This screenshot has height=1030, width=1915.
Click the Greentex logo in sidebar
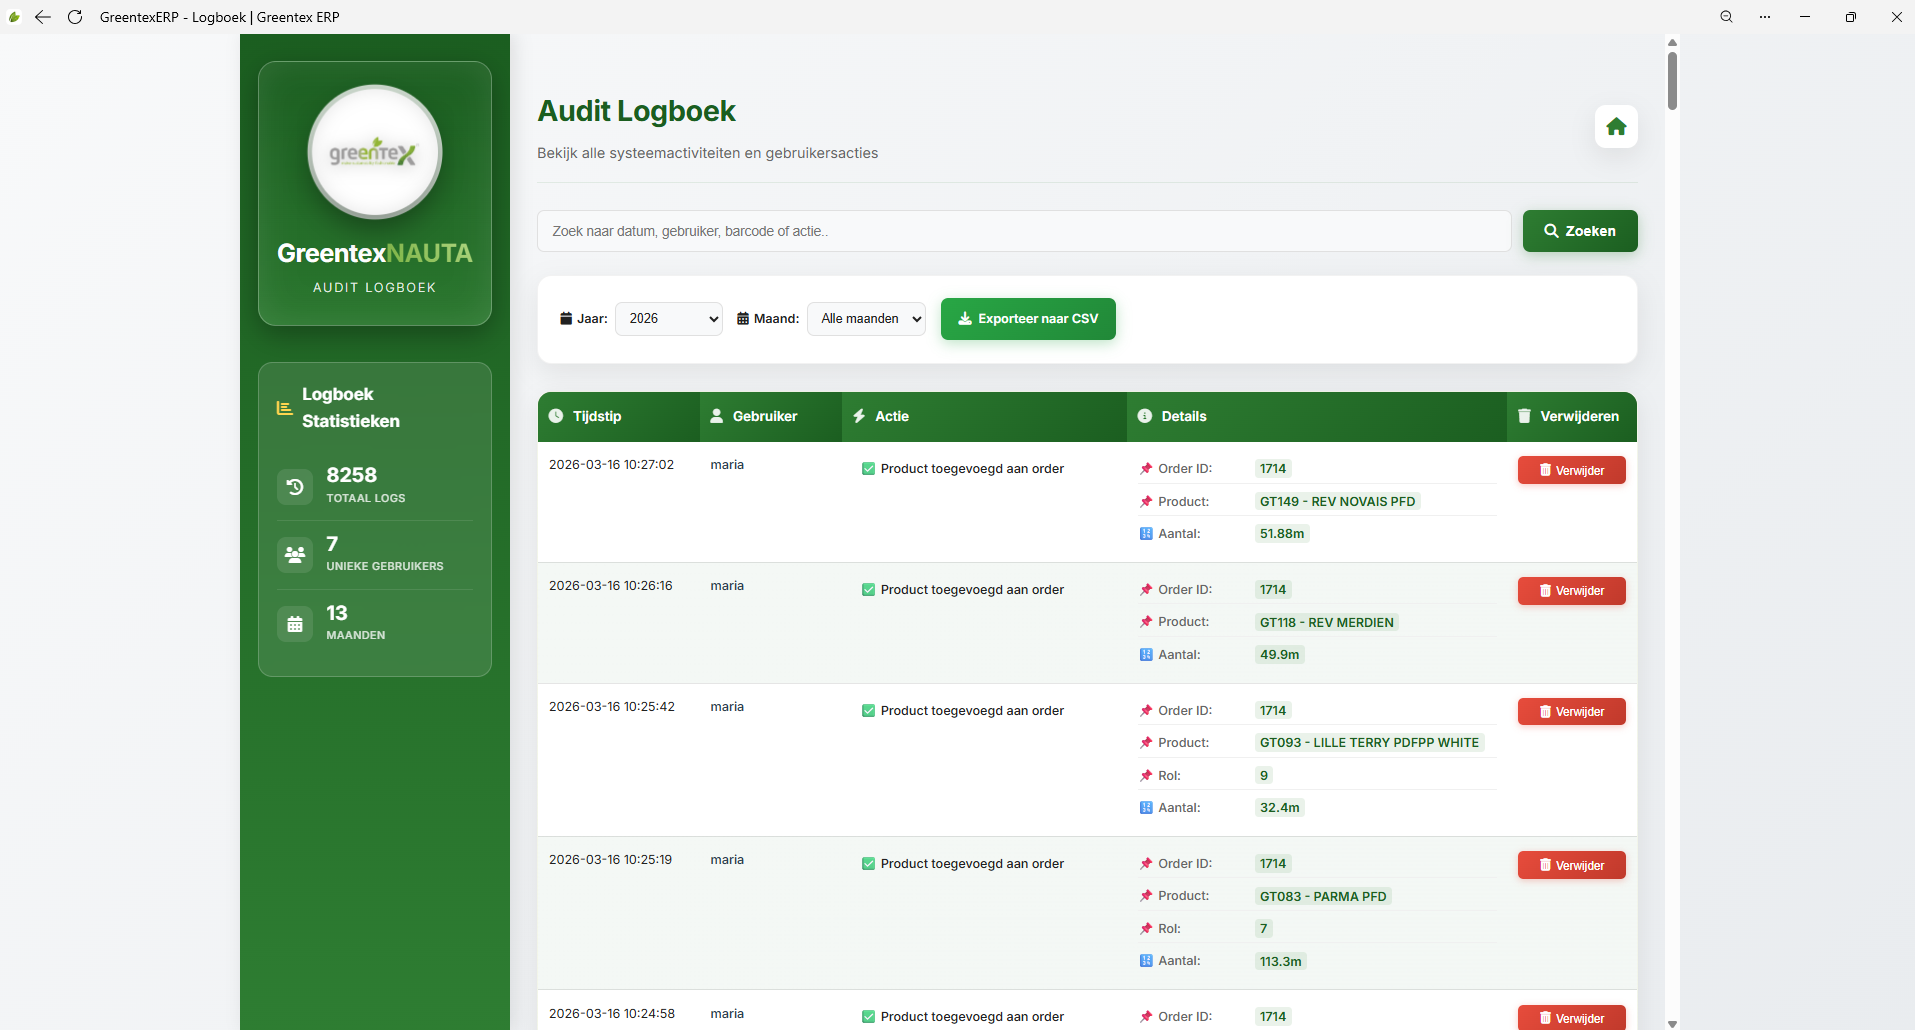(375, 152)
